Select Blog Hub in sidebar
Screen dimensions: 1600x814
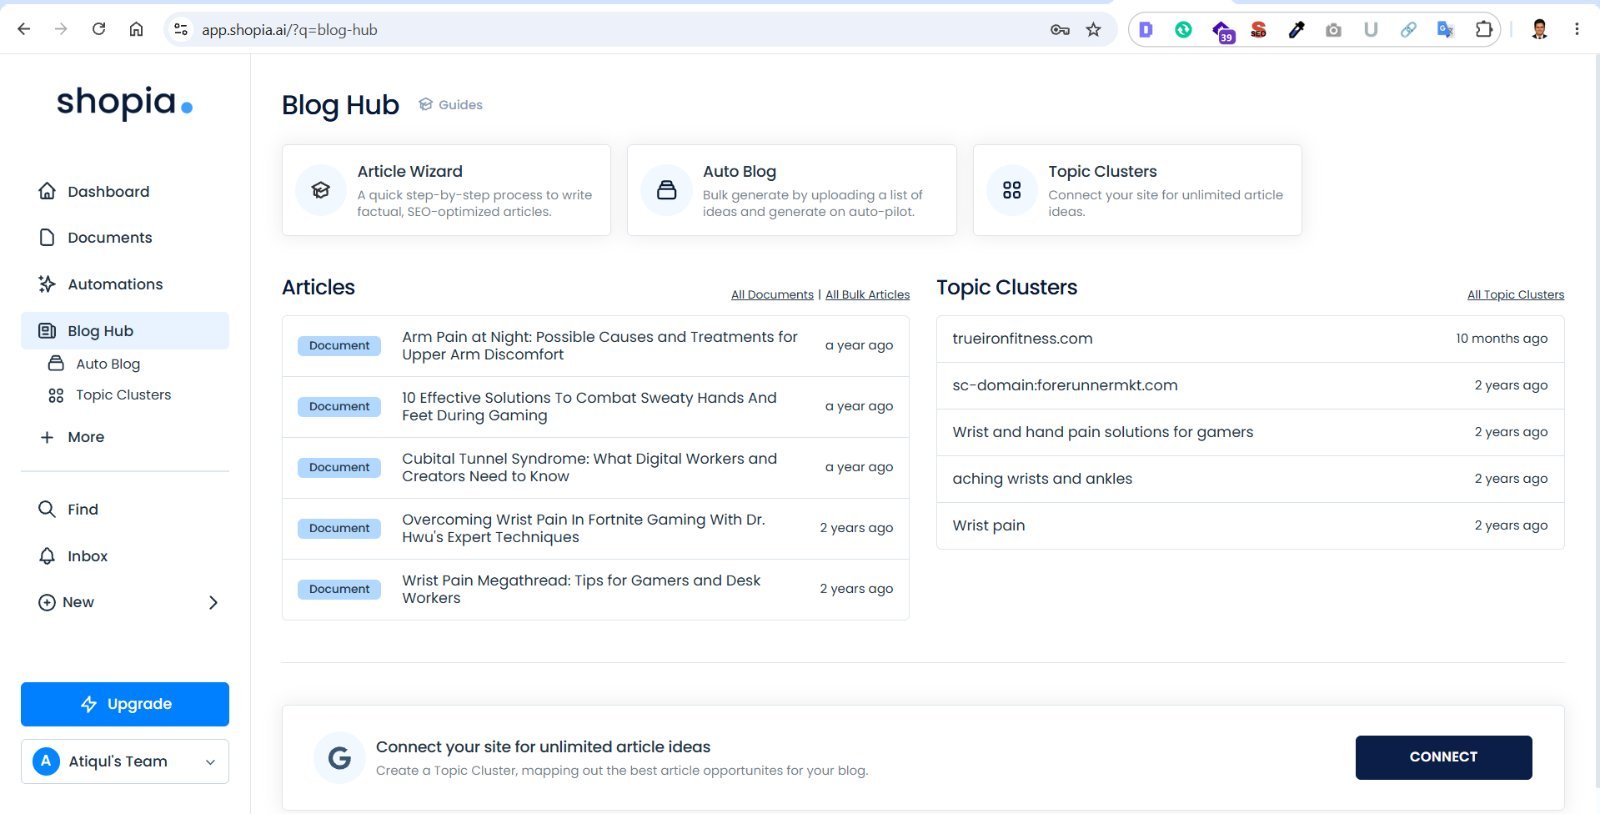point(125,331)
